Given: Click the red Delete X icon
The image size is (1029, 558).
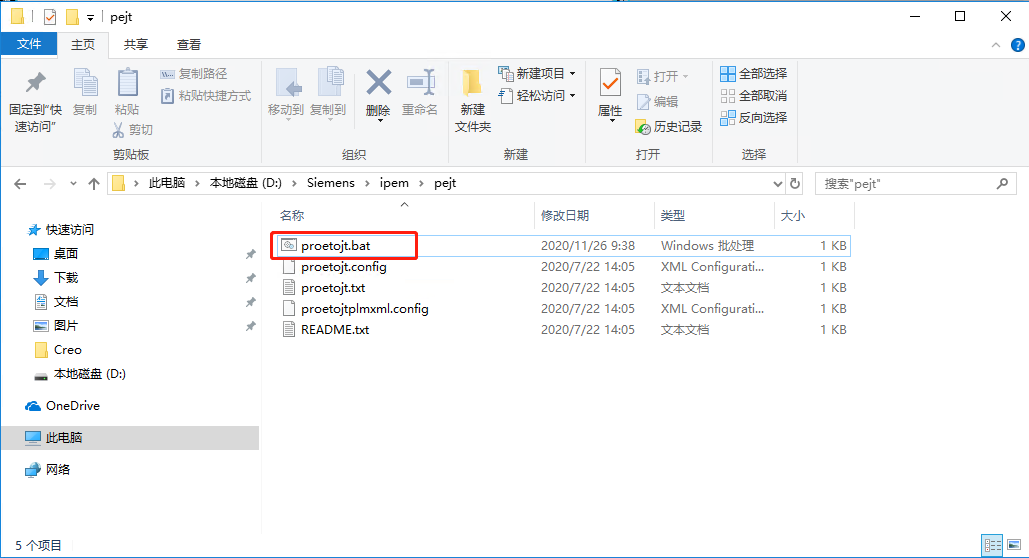Looking at the screenshot, I should tap(379, 83).
